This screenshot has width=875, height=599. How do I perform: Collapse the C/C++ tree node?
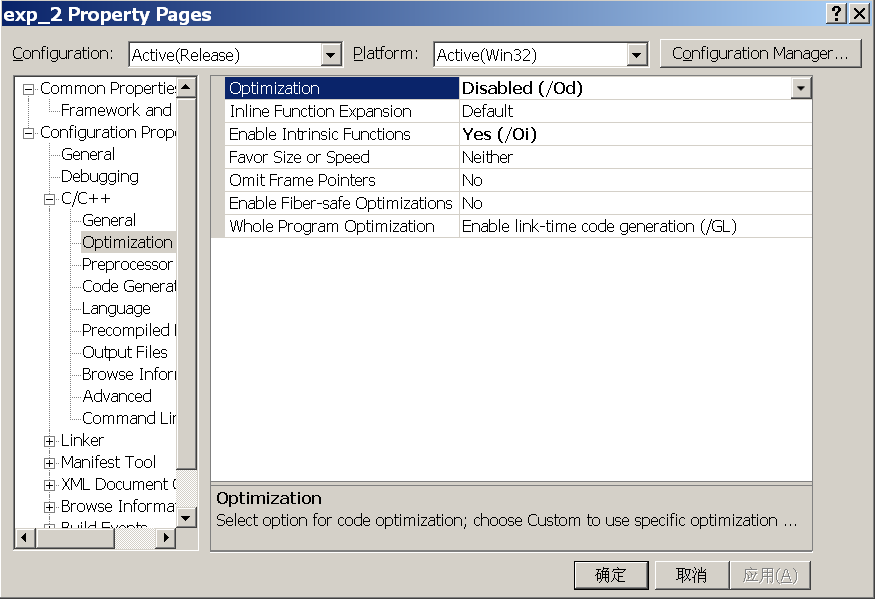pos(50,199)
